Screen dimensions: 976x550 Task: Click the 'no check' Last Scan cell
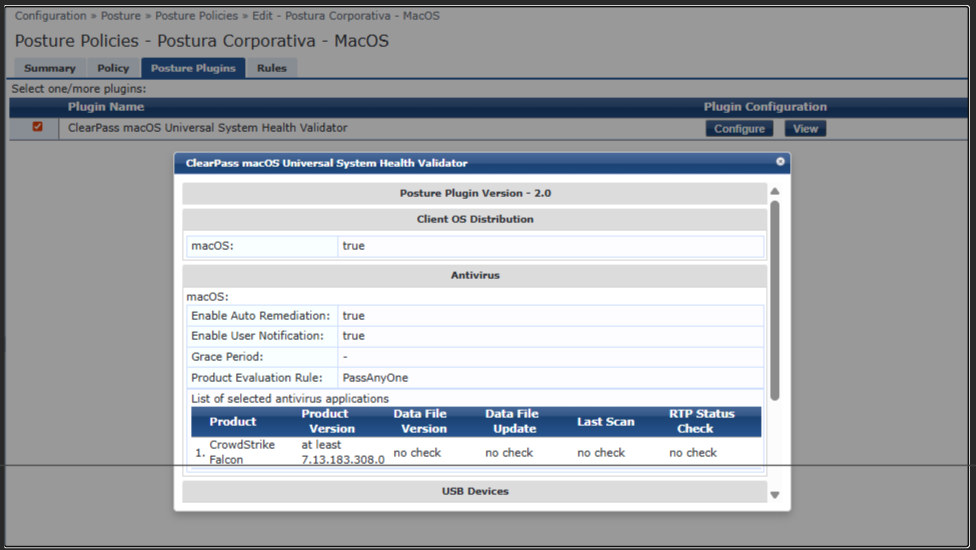[601, 453]
